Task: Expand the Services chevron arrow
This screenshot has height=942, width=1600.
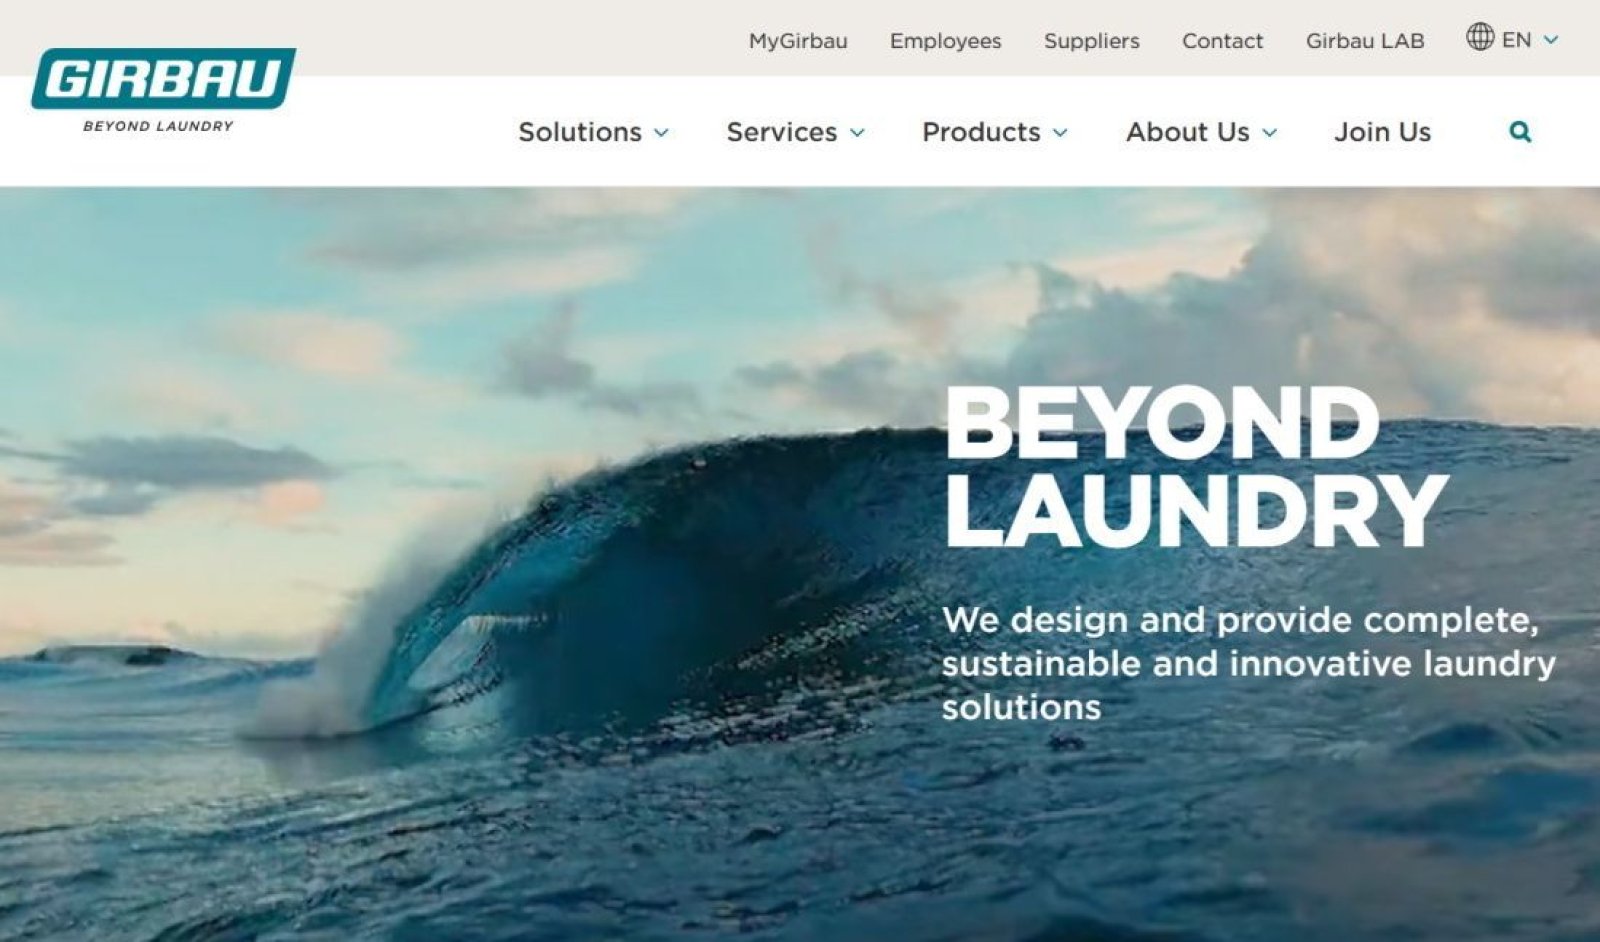Action: point(857,133)
